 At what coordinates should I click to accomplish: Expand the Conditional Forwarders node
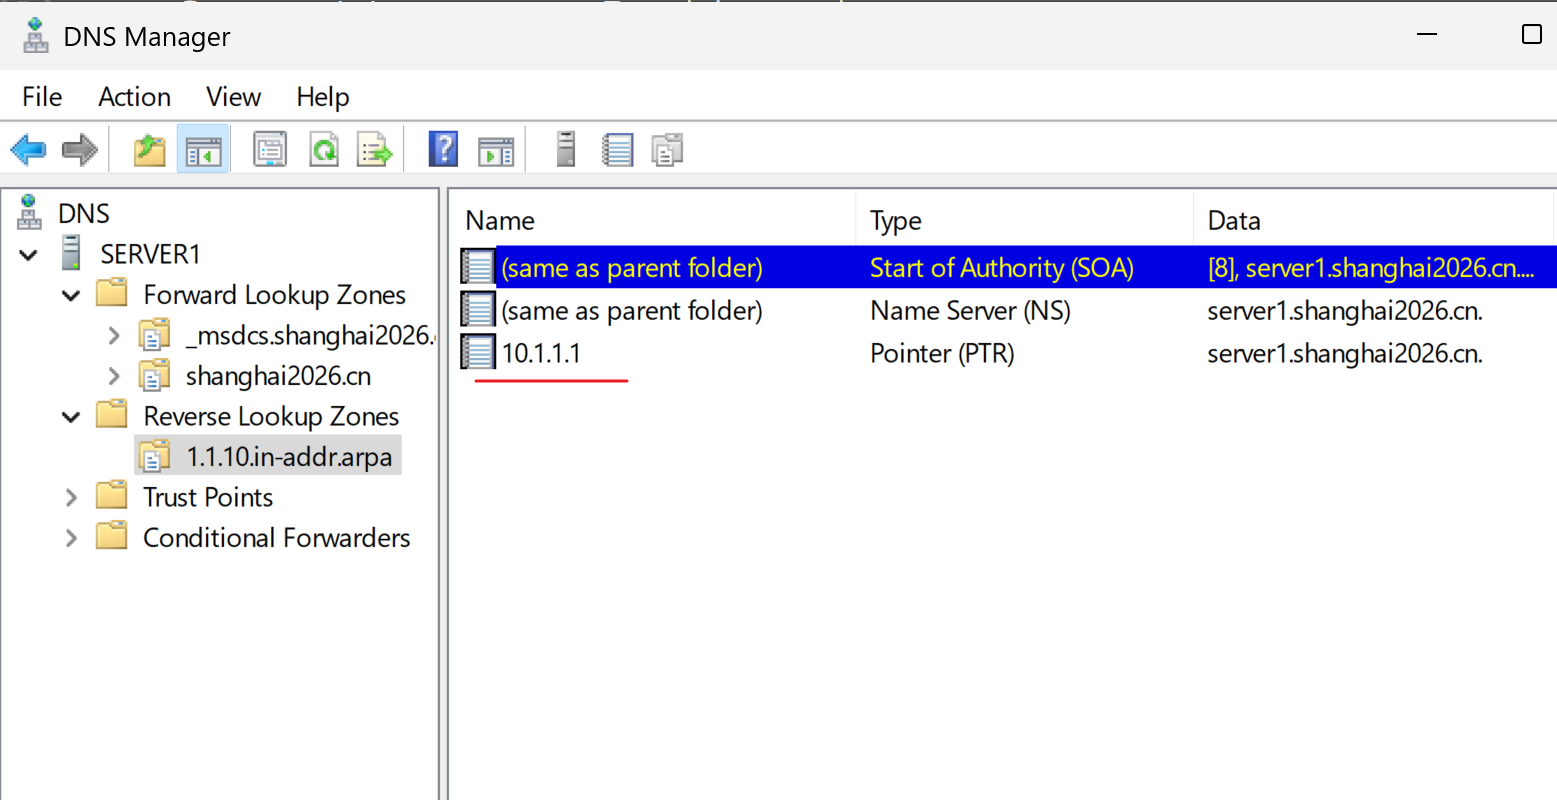pyautogui.click(x=71, y=538)
